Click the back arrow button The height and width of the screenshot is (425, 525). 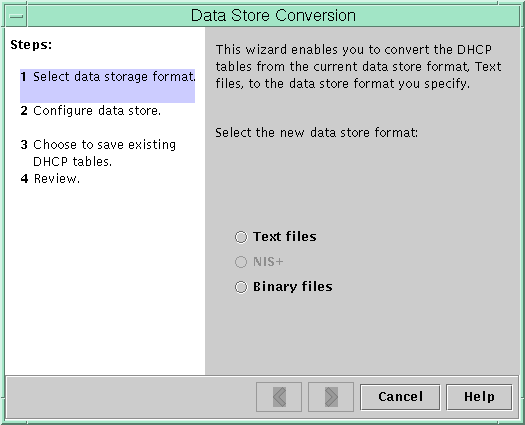tap(279, 397)
